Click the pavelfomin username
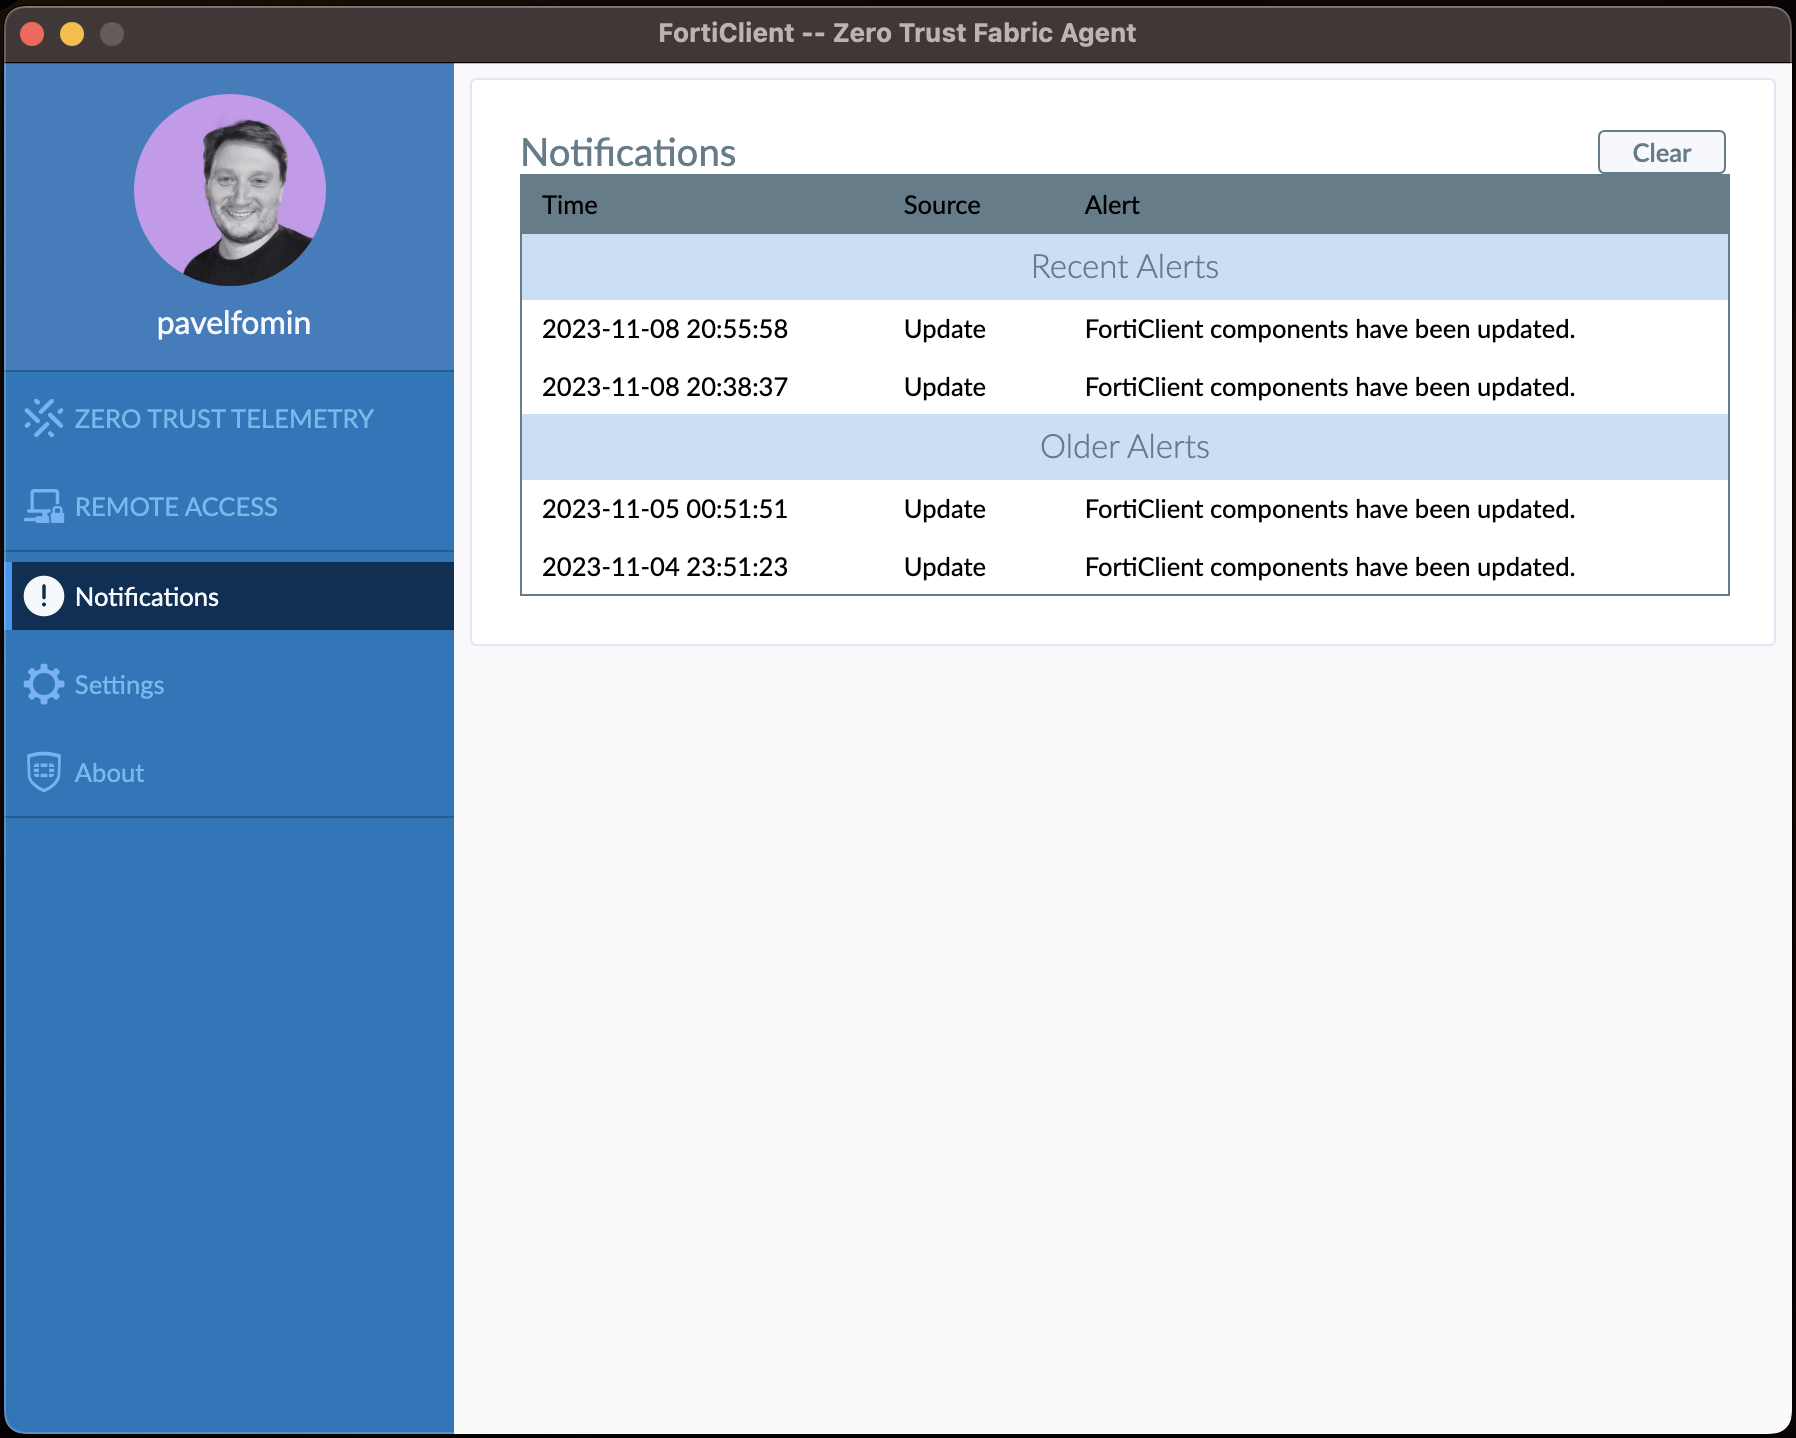This screenshot has height=1438, width=1796. [233, 323]
